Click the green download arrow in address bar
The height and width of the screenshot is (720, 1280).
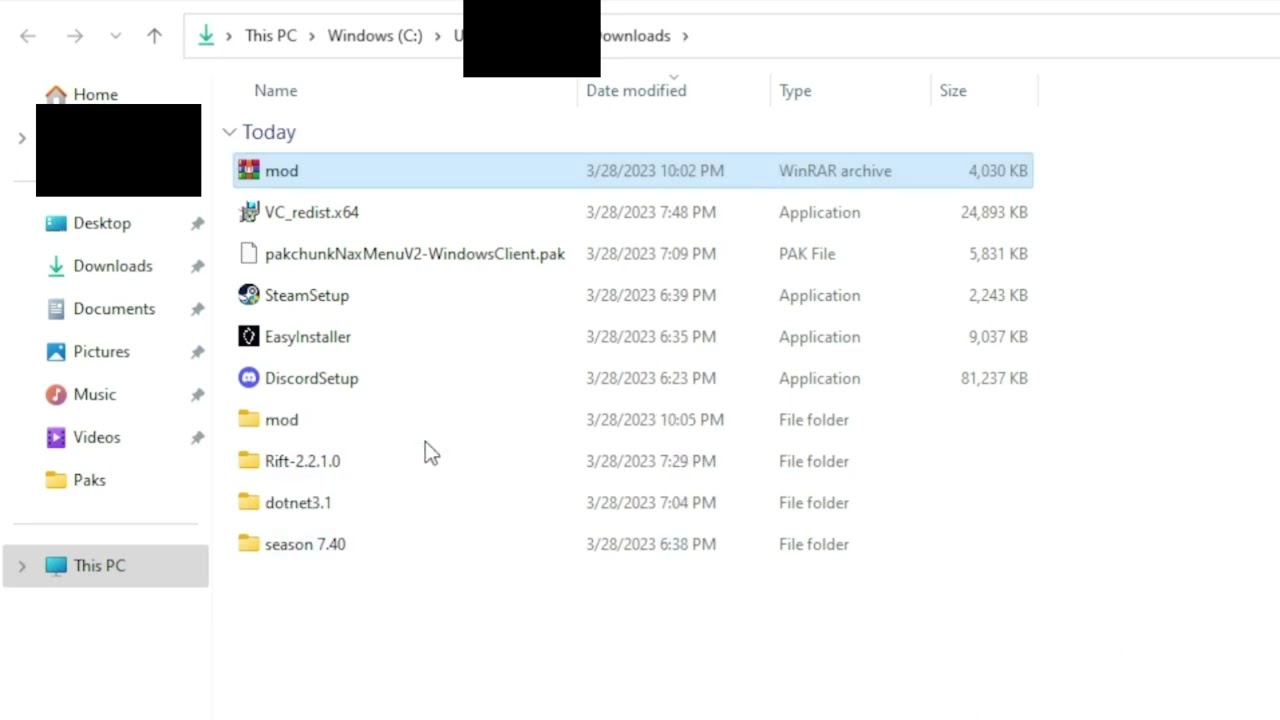(x=206, y=36)
